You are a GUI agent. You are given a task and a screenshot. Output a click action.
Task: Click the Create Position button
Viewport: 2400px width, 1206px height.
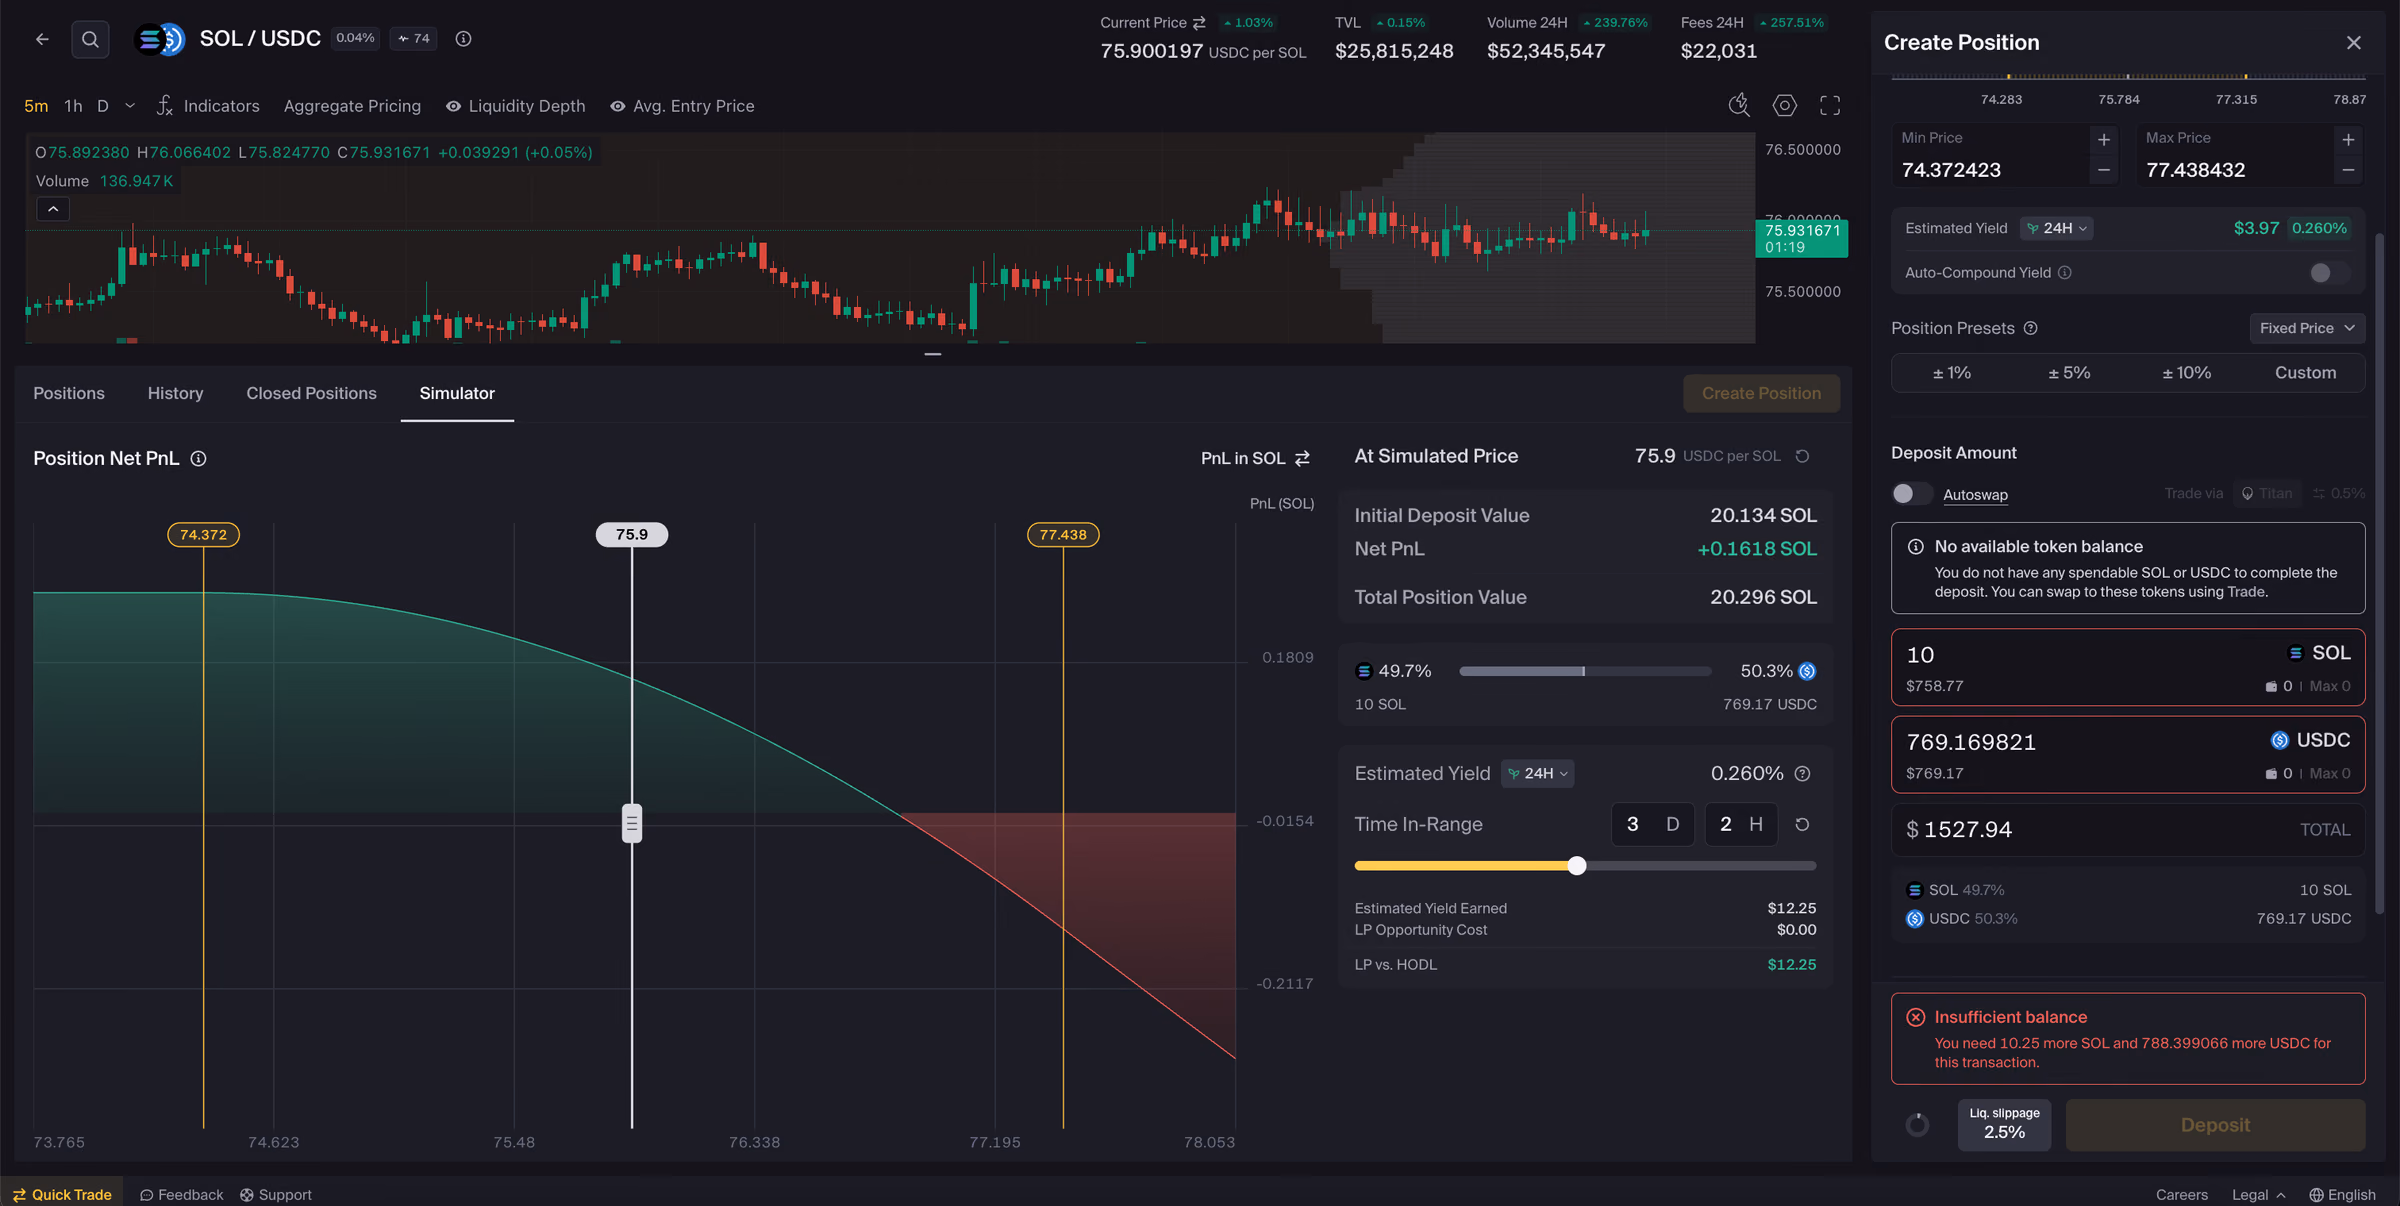pos(1761,393)
